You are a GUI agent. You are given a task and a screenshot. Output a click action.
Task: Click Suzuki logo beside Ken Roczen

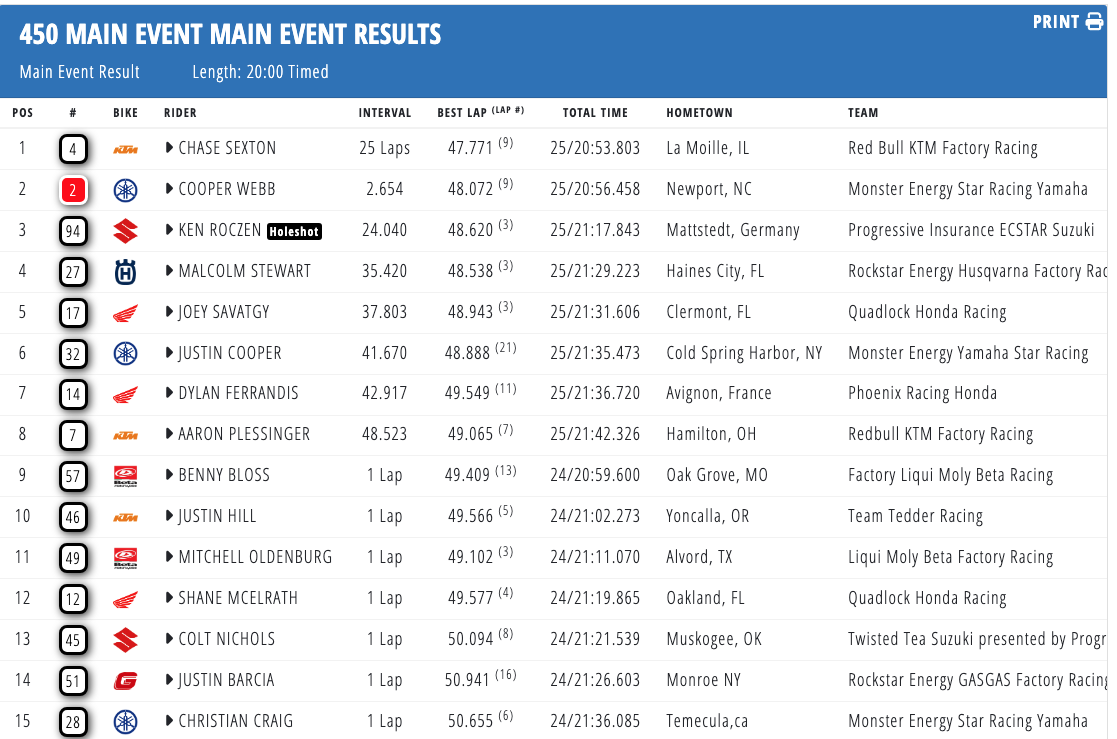pos(125,231)
